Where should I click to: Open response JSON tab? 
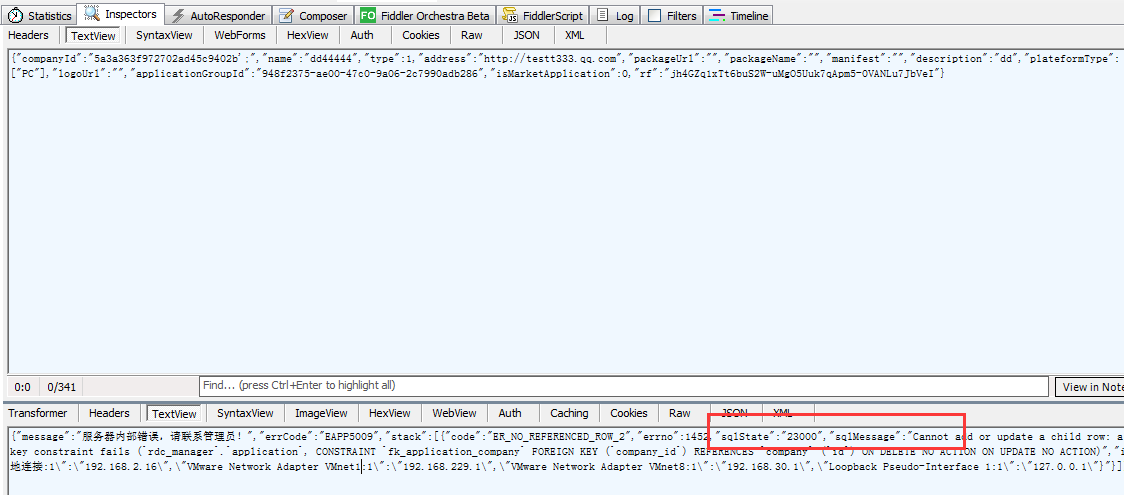tap(734, 413)
